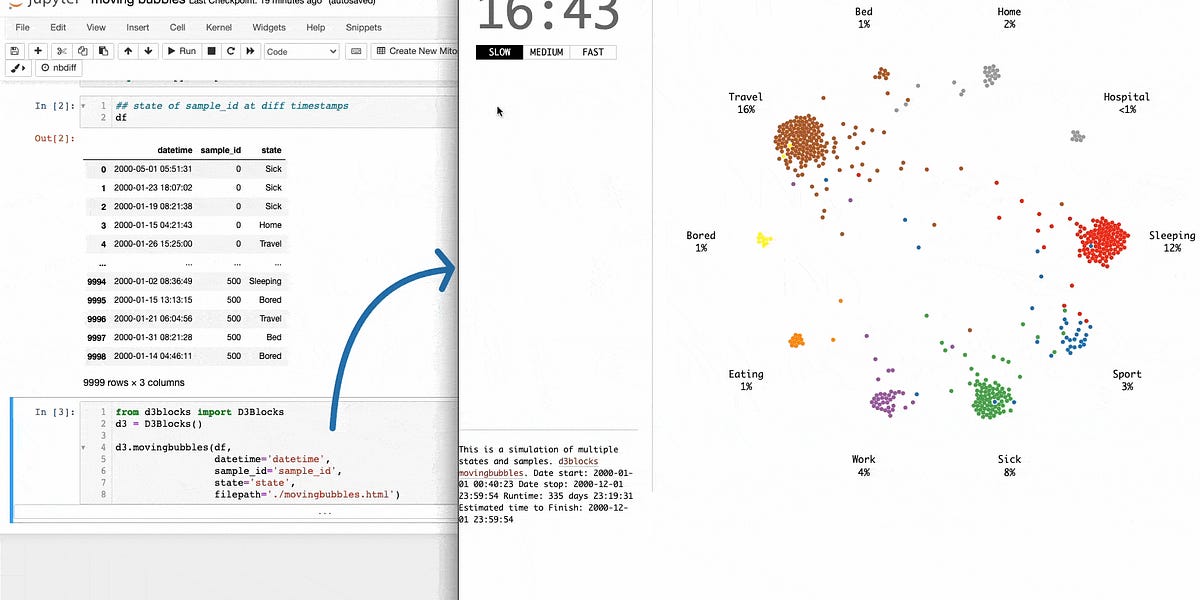Image resolution: width=1200 pixels, height=600 pixels.
Task: Click the Hospital <1% label
Action: click(x=1127, y=103)
